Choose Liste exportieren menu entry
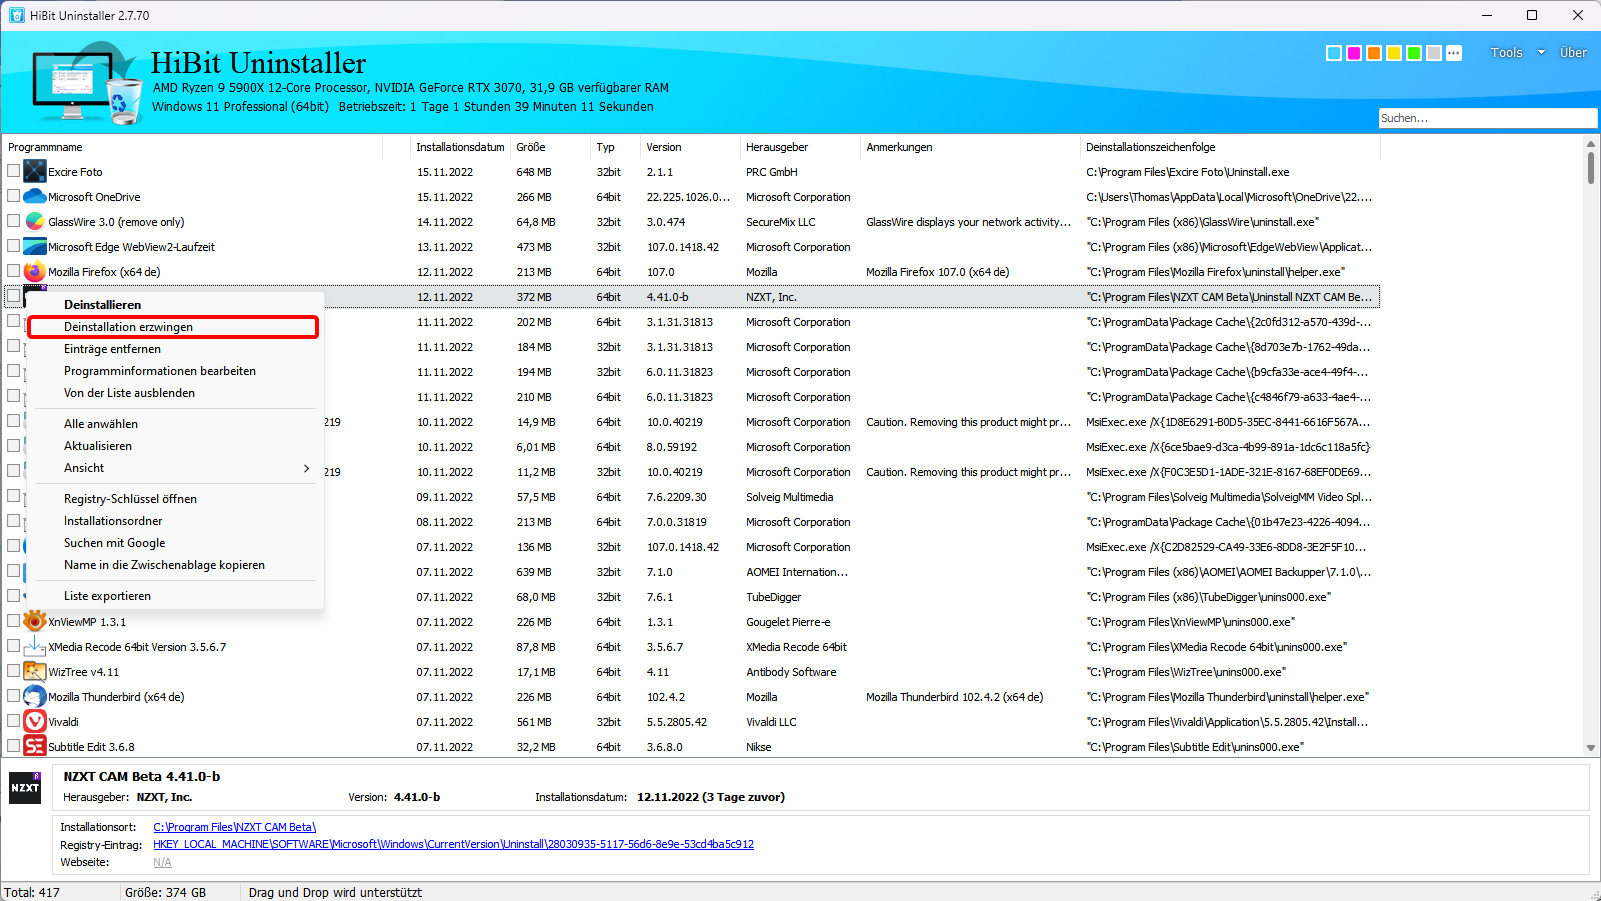 click(174, 596)
